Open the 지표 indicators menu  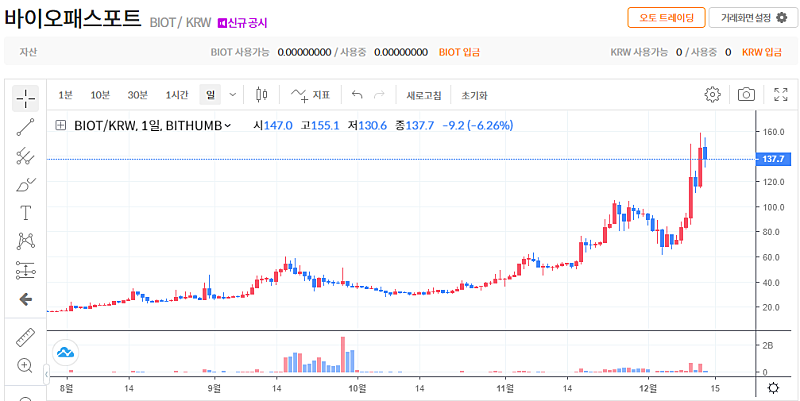(x=310, y=95)
